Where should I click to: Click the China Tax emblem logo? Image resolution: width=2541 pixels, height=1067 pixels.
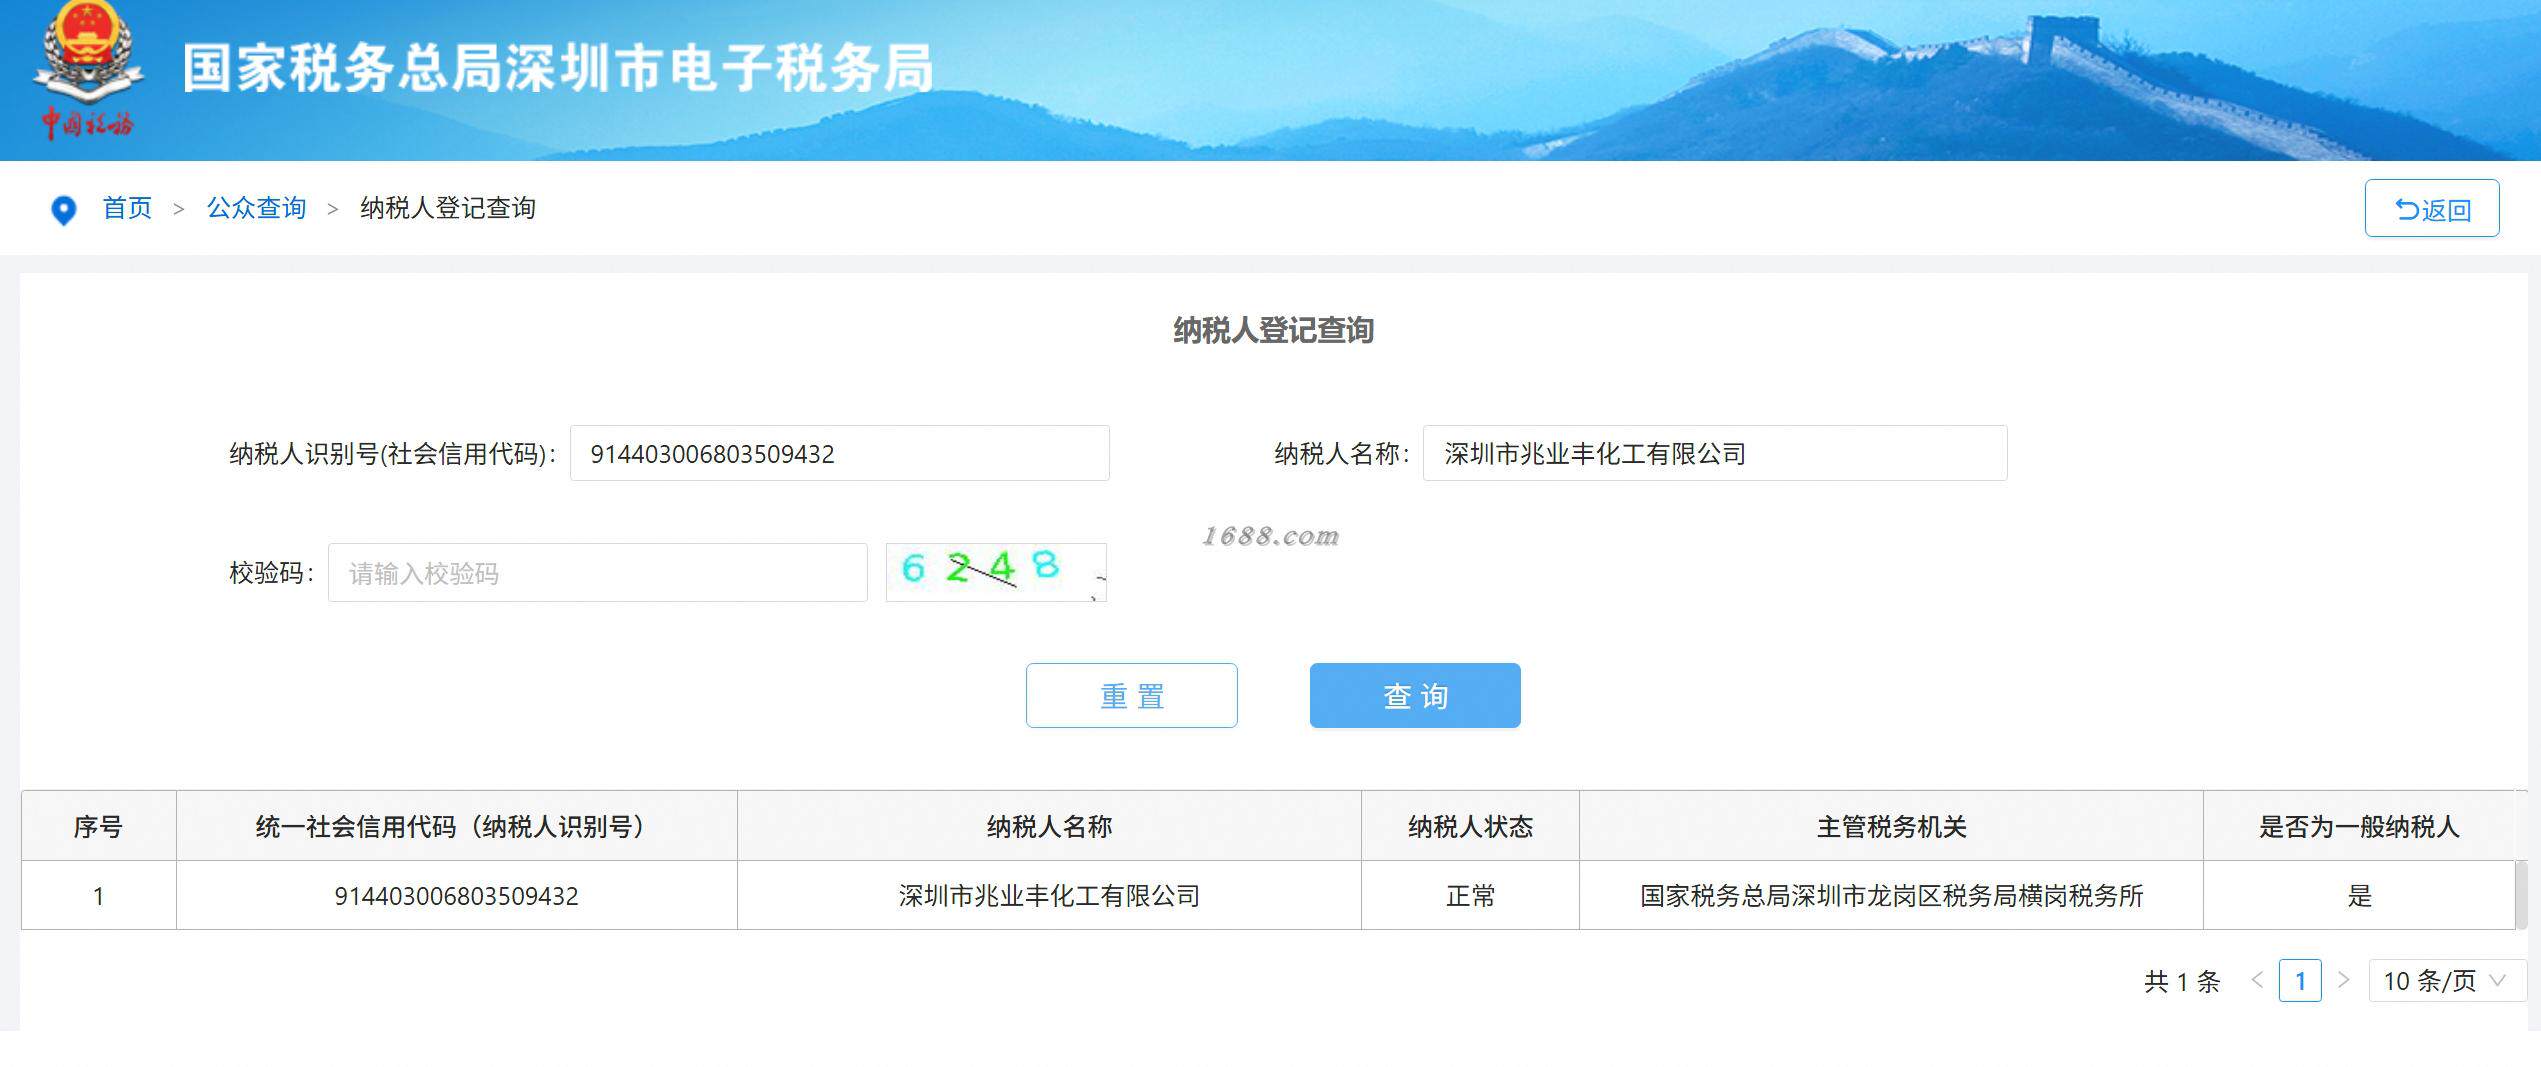tap(88, 70)
